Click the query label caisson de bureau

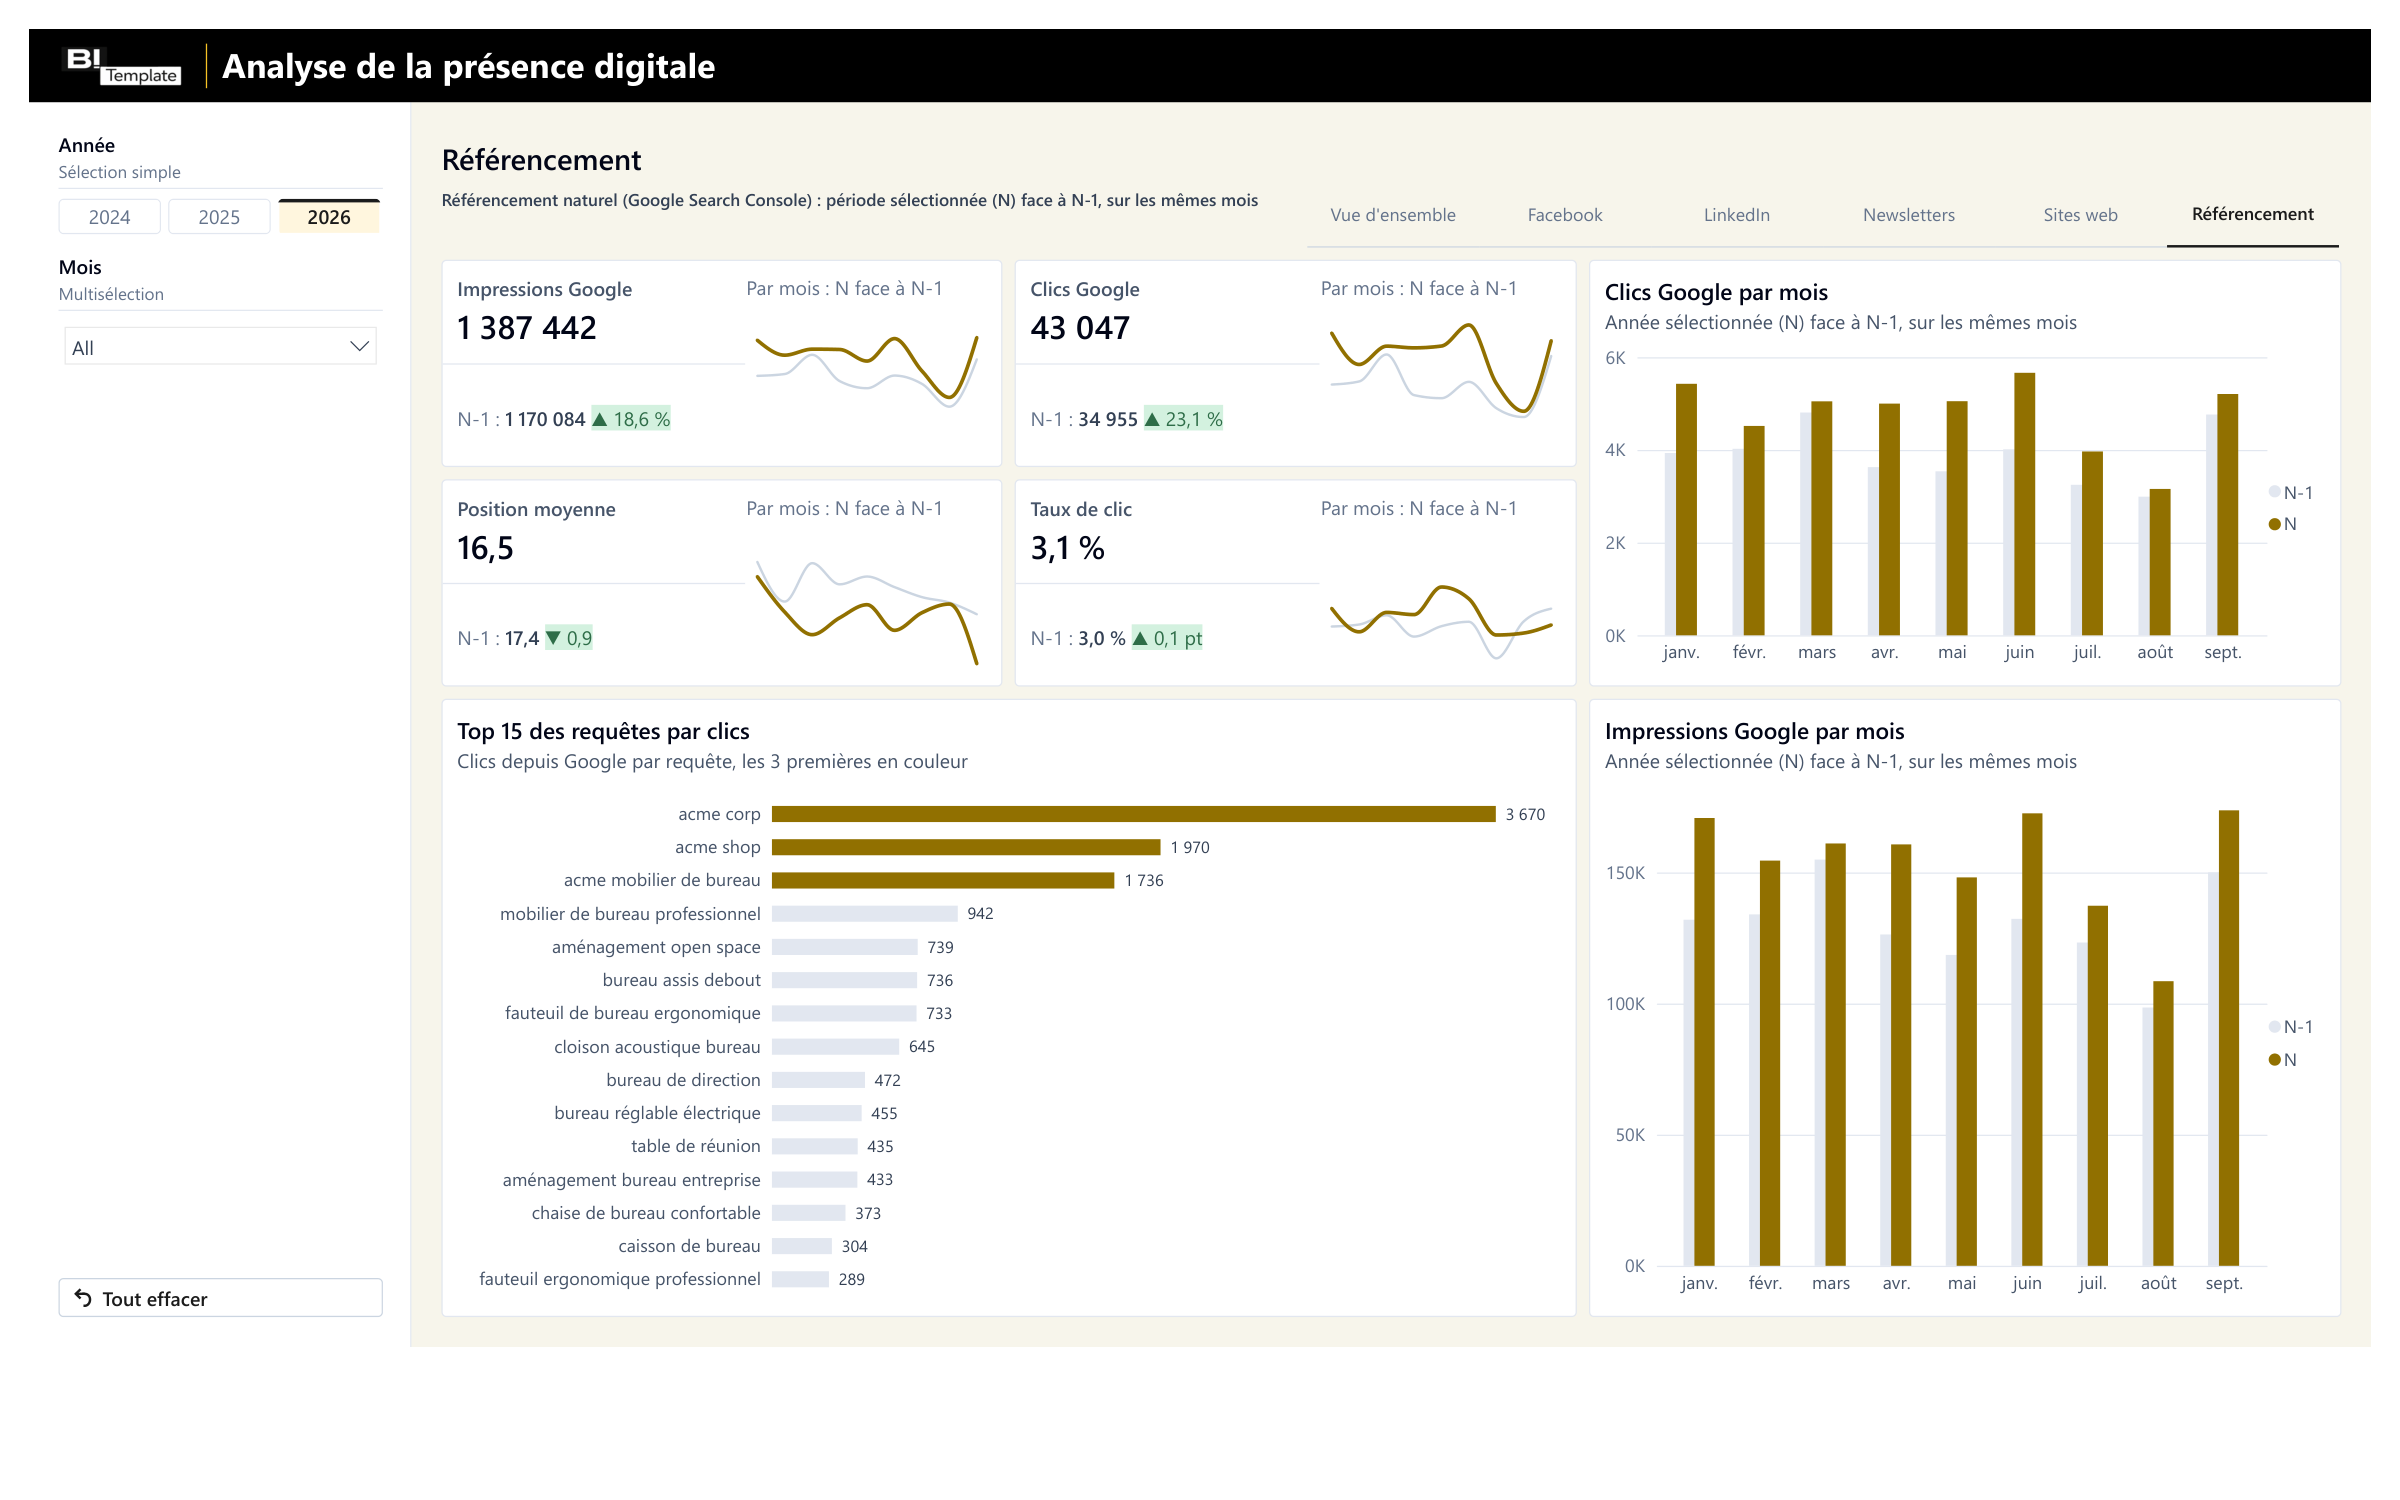(689, 1246)
